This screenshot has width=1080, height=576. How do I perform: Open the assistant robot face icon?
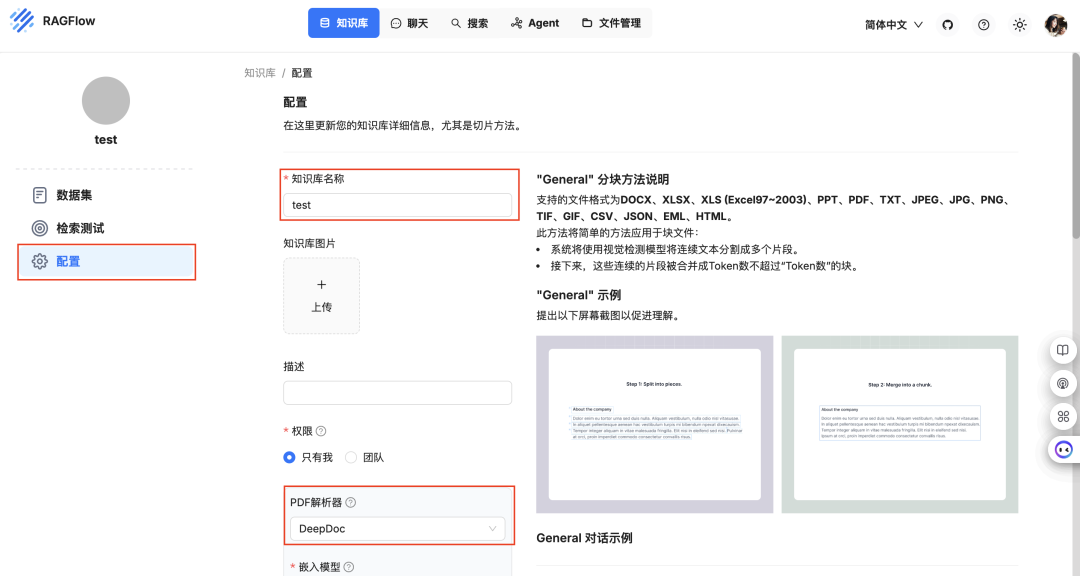(1063, 450)
